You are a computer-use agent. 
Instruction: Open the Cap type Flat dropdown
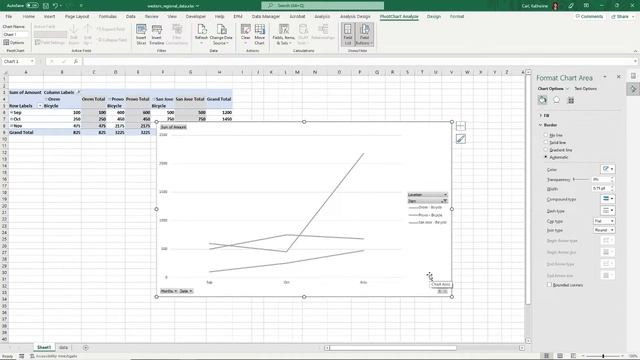pyautogui.click(x=604, y=221)
